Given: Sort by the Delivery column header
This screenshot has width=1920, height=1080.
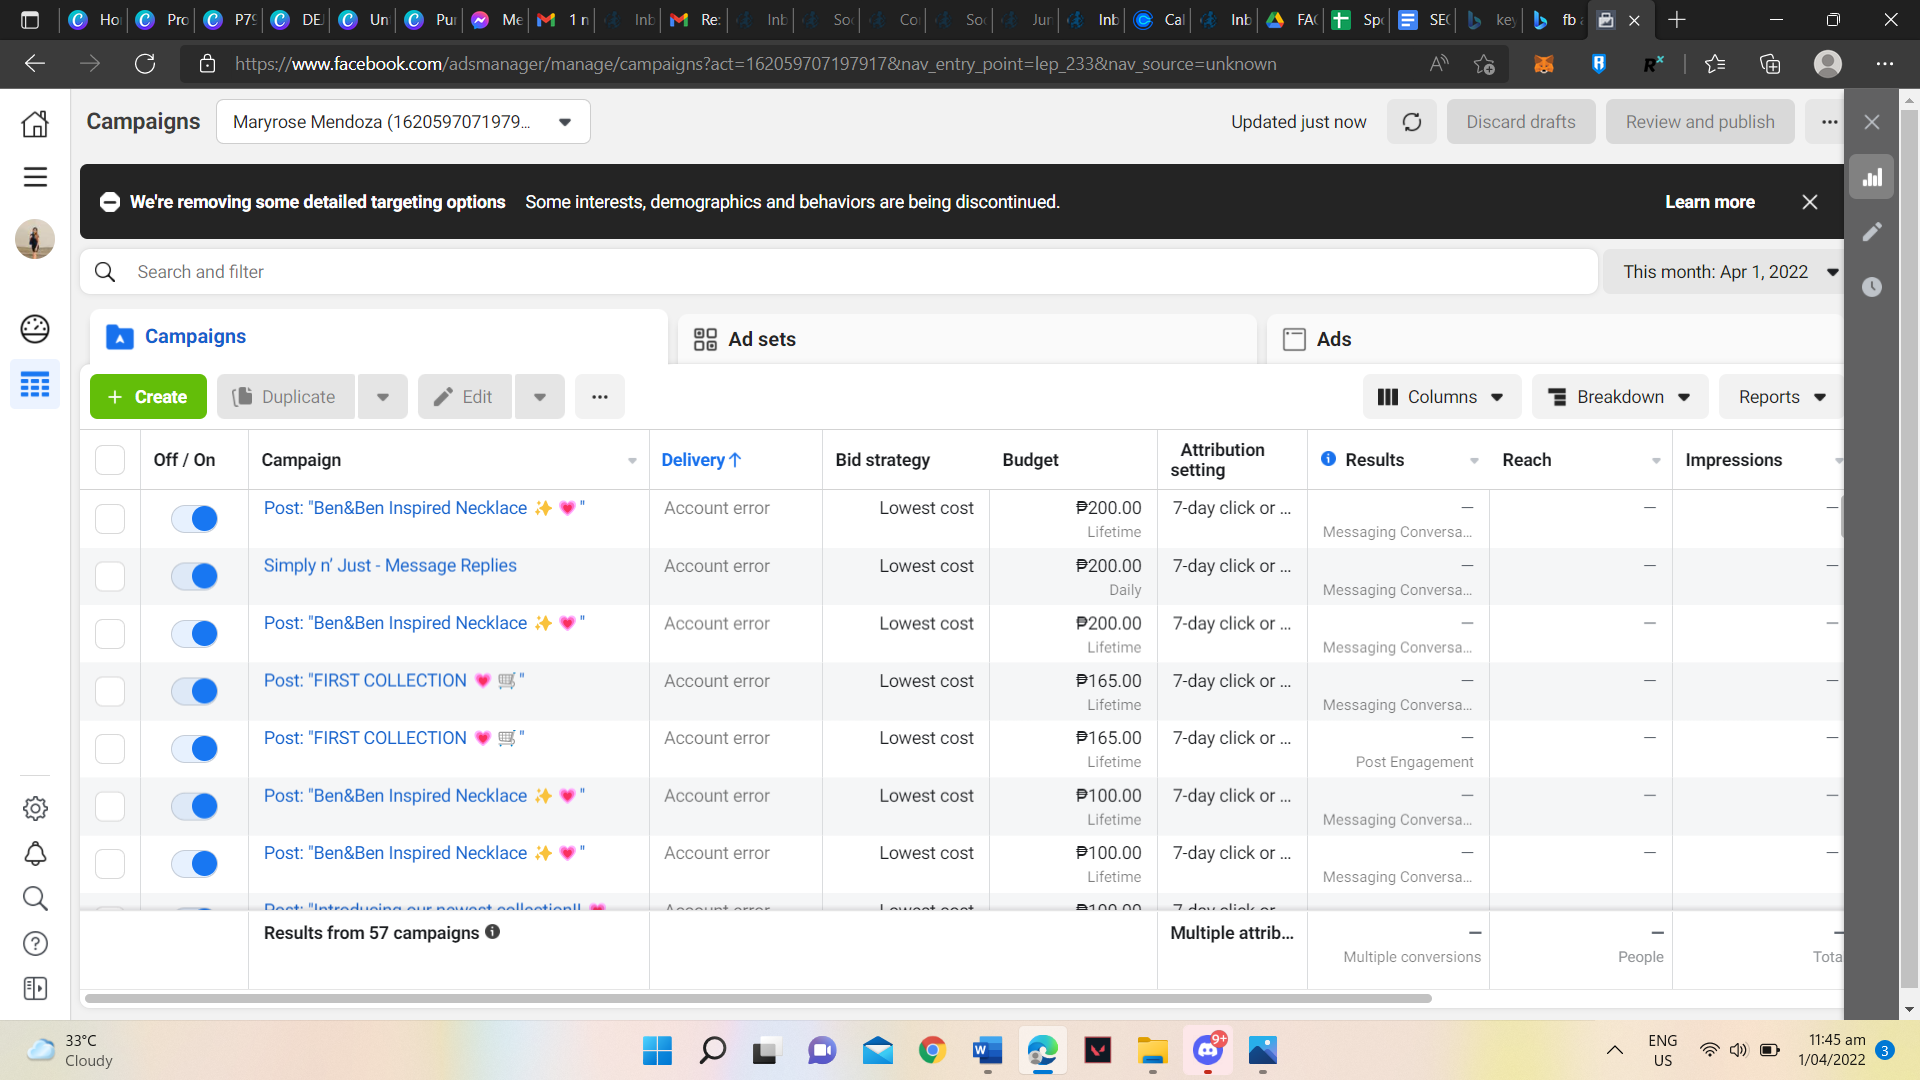Looking at the screenshot, I should (701, 460).
